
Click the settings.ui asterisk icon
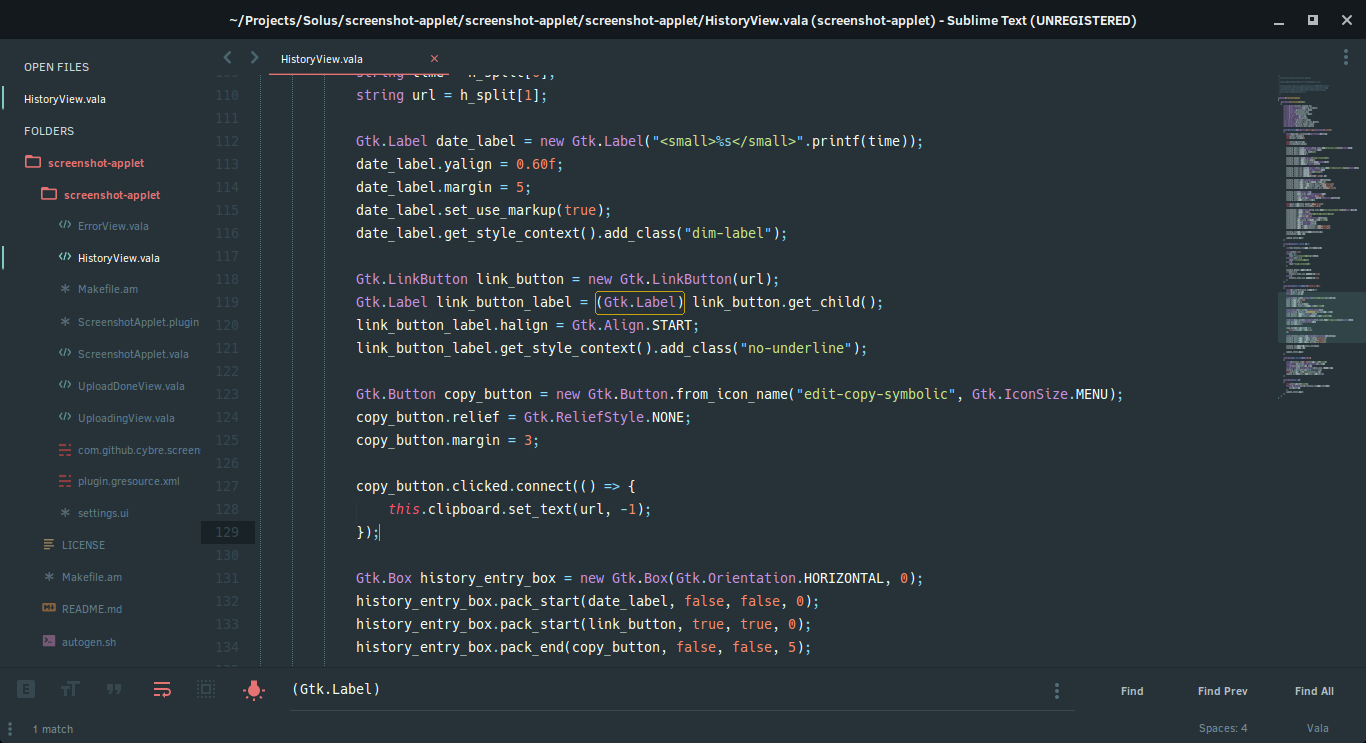65,513
